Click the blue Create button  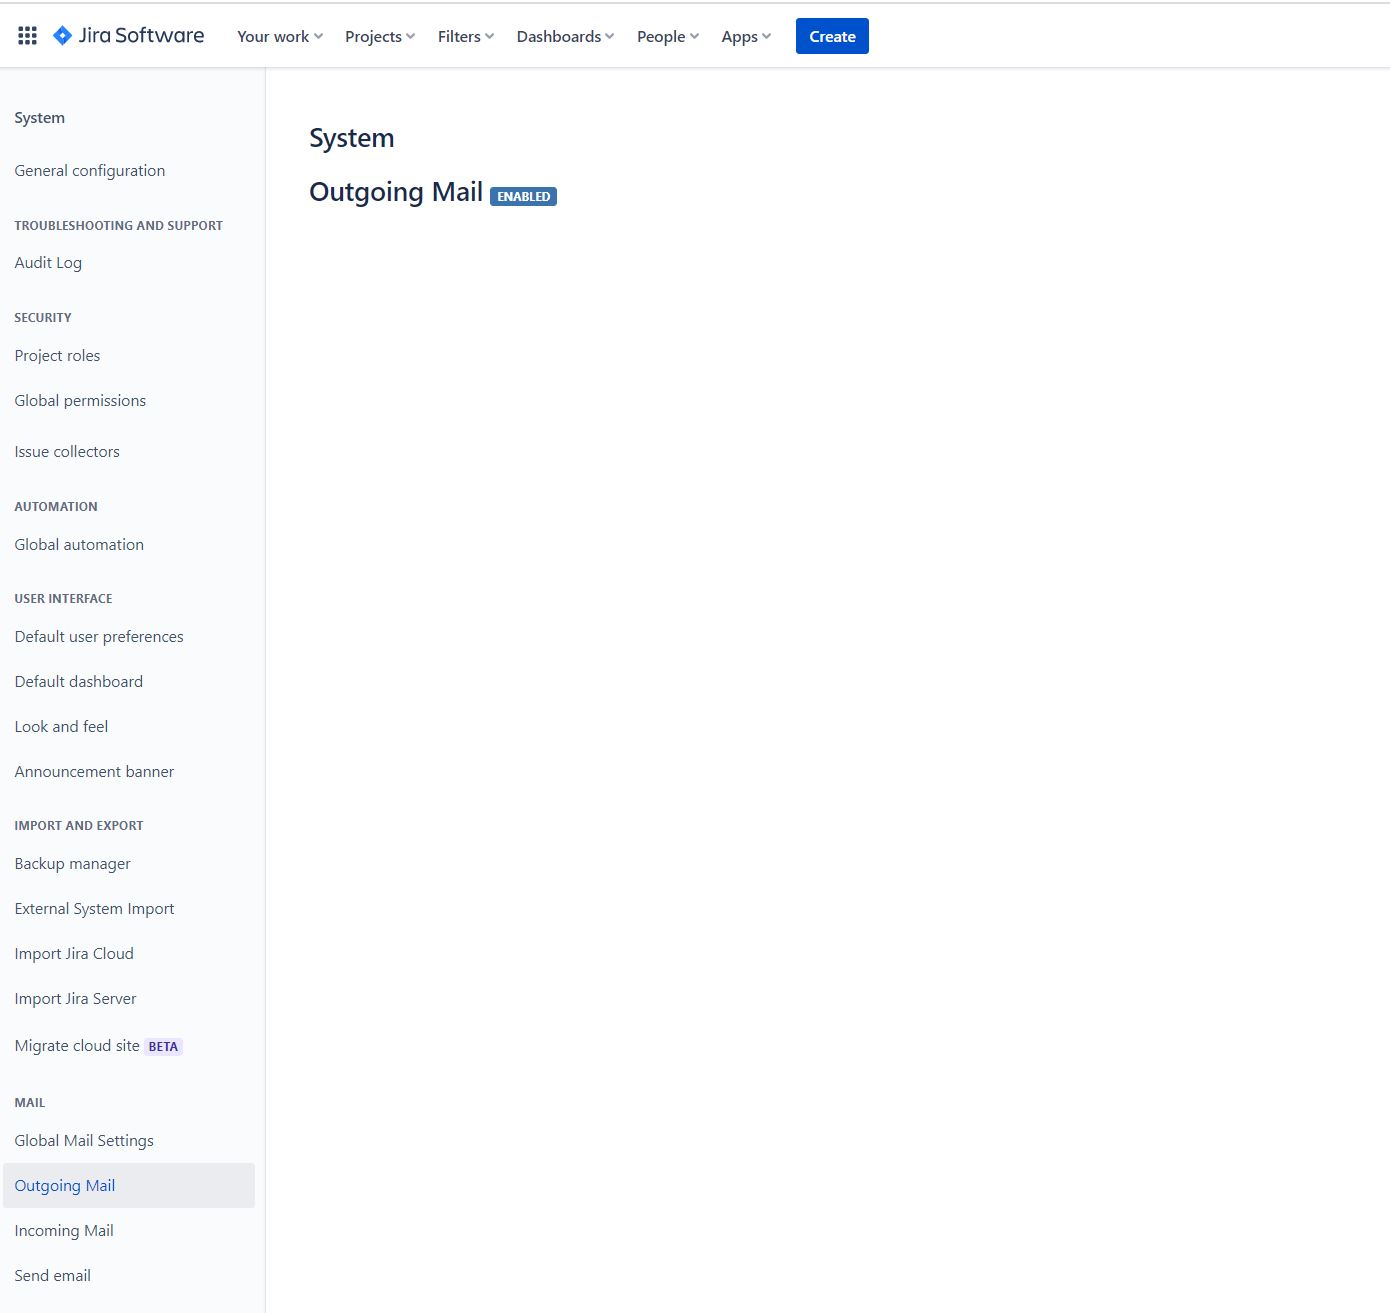click(831, 35)
